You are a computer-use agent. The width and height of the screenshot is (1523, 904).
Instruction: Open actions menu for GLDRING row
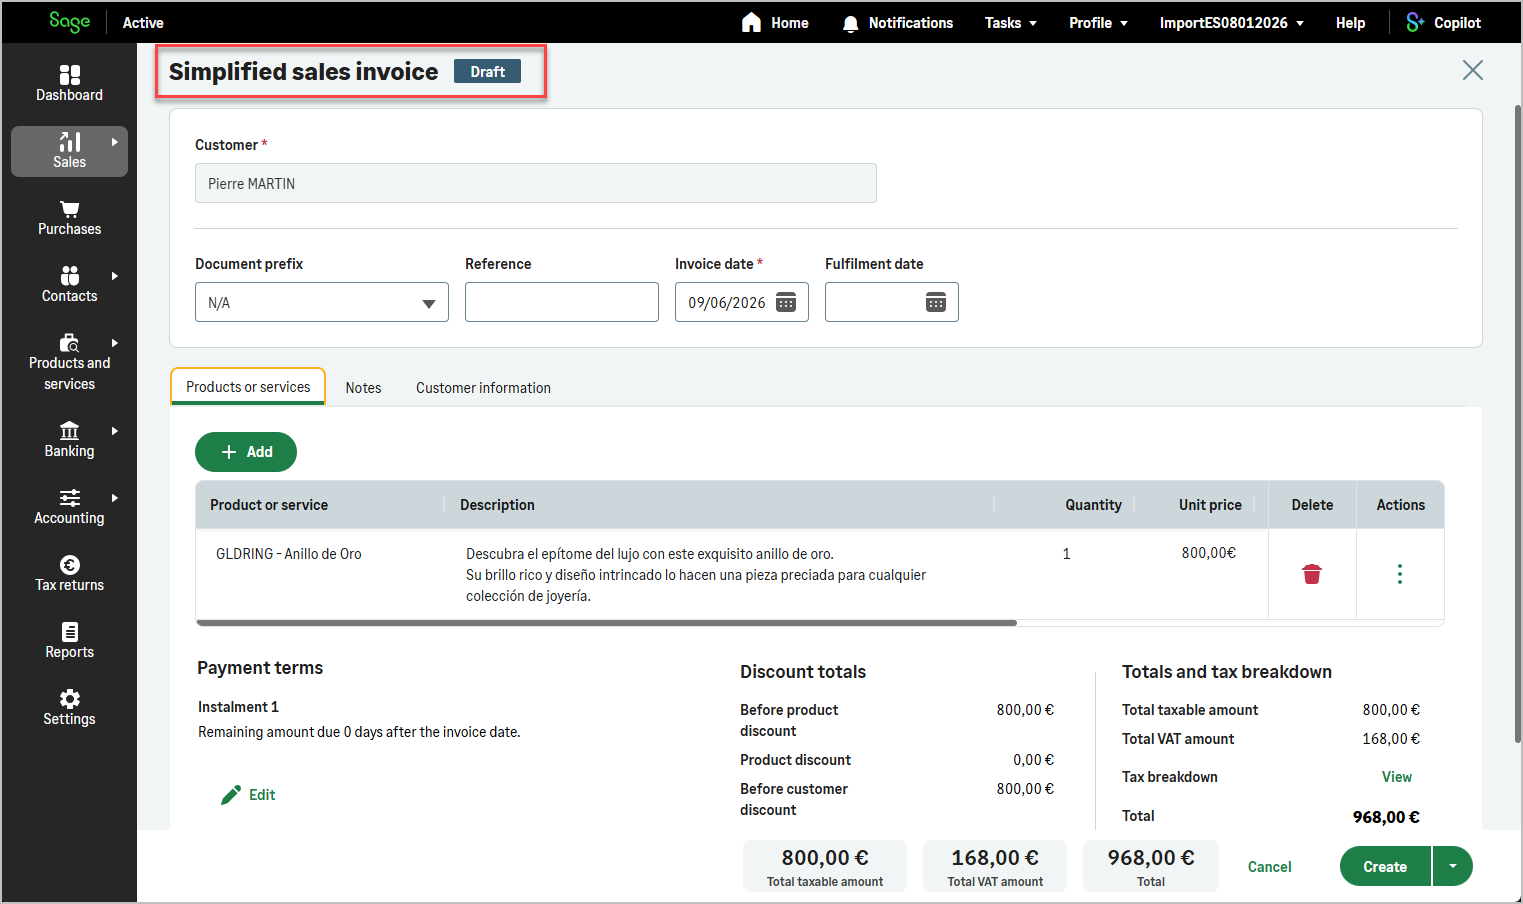(x=1400, y=574)
